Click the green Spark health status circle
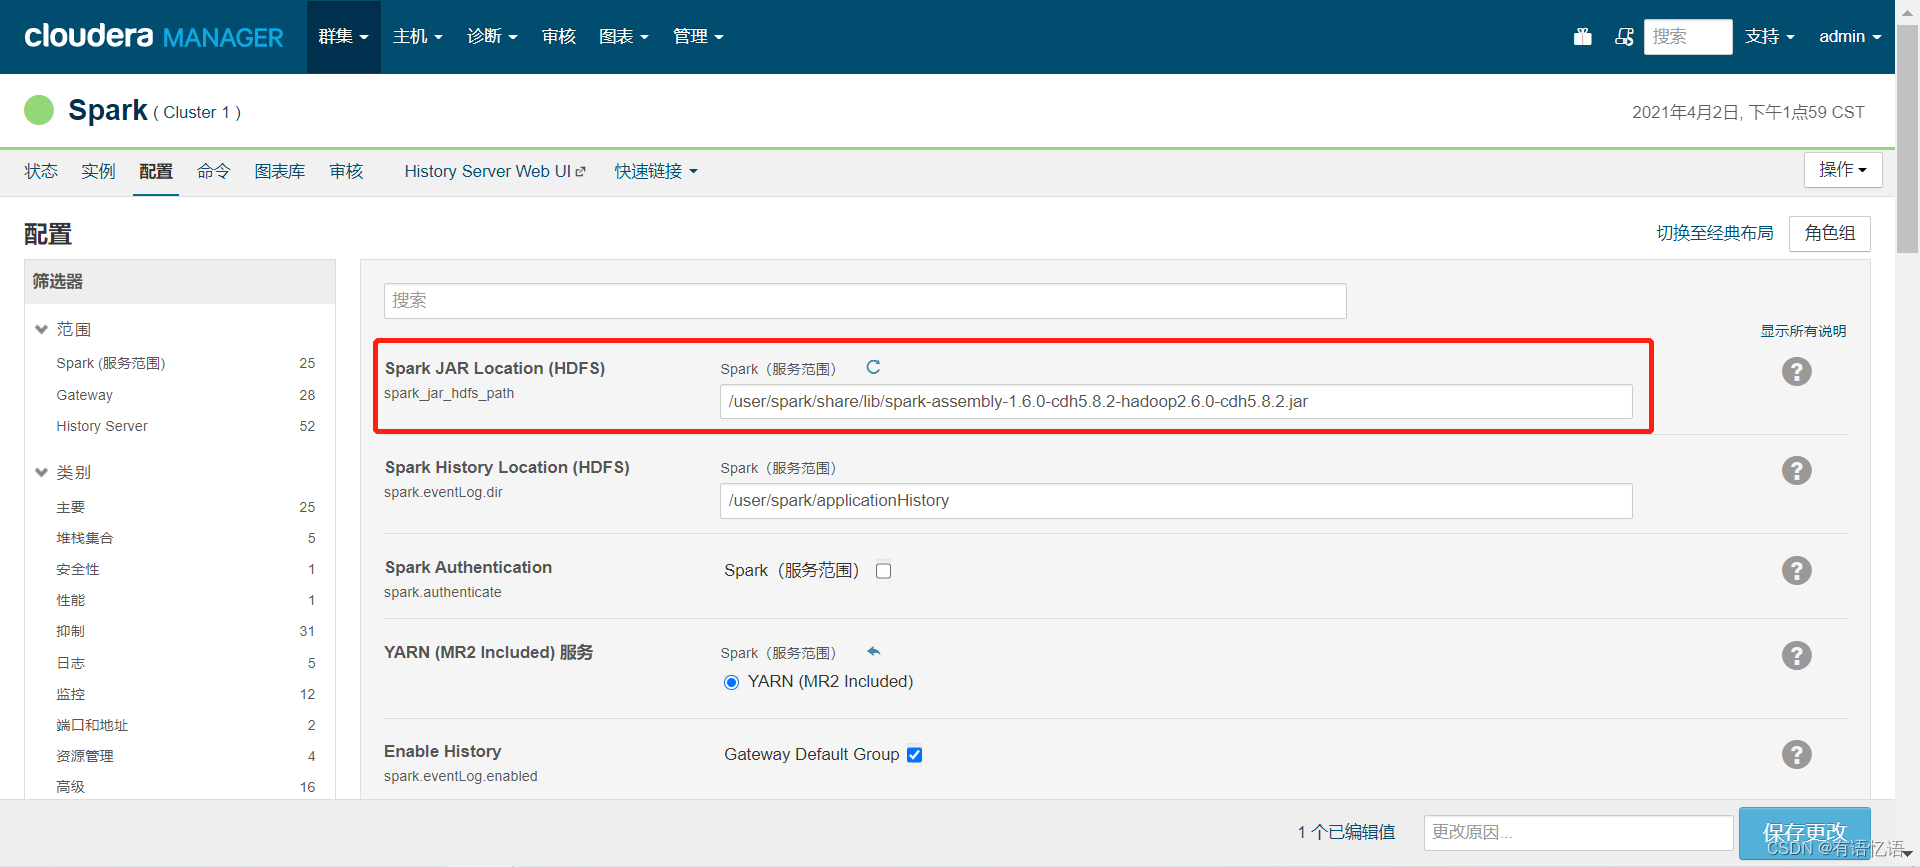Viewport: 1920px width, 867px height. click(39, 110)
